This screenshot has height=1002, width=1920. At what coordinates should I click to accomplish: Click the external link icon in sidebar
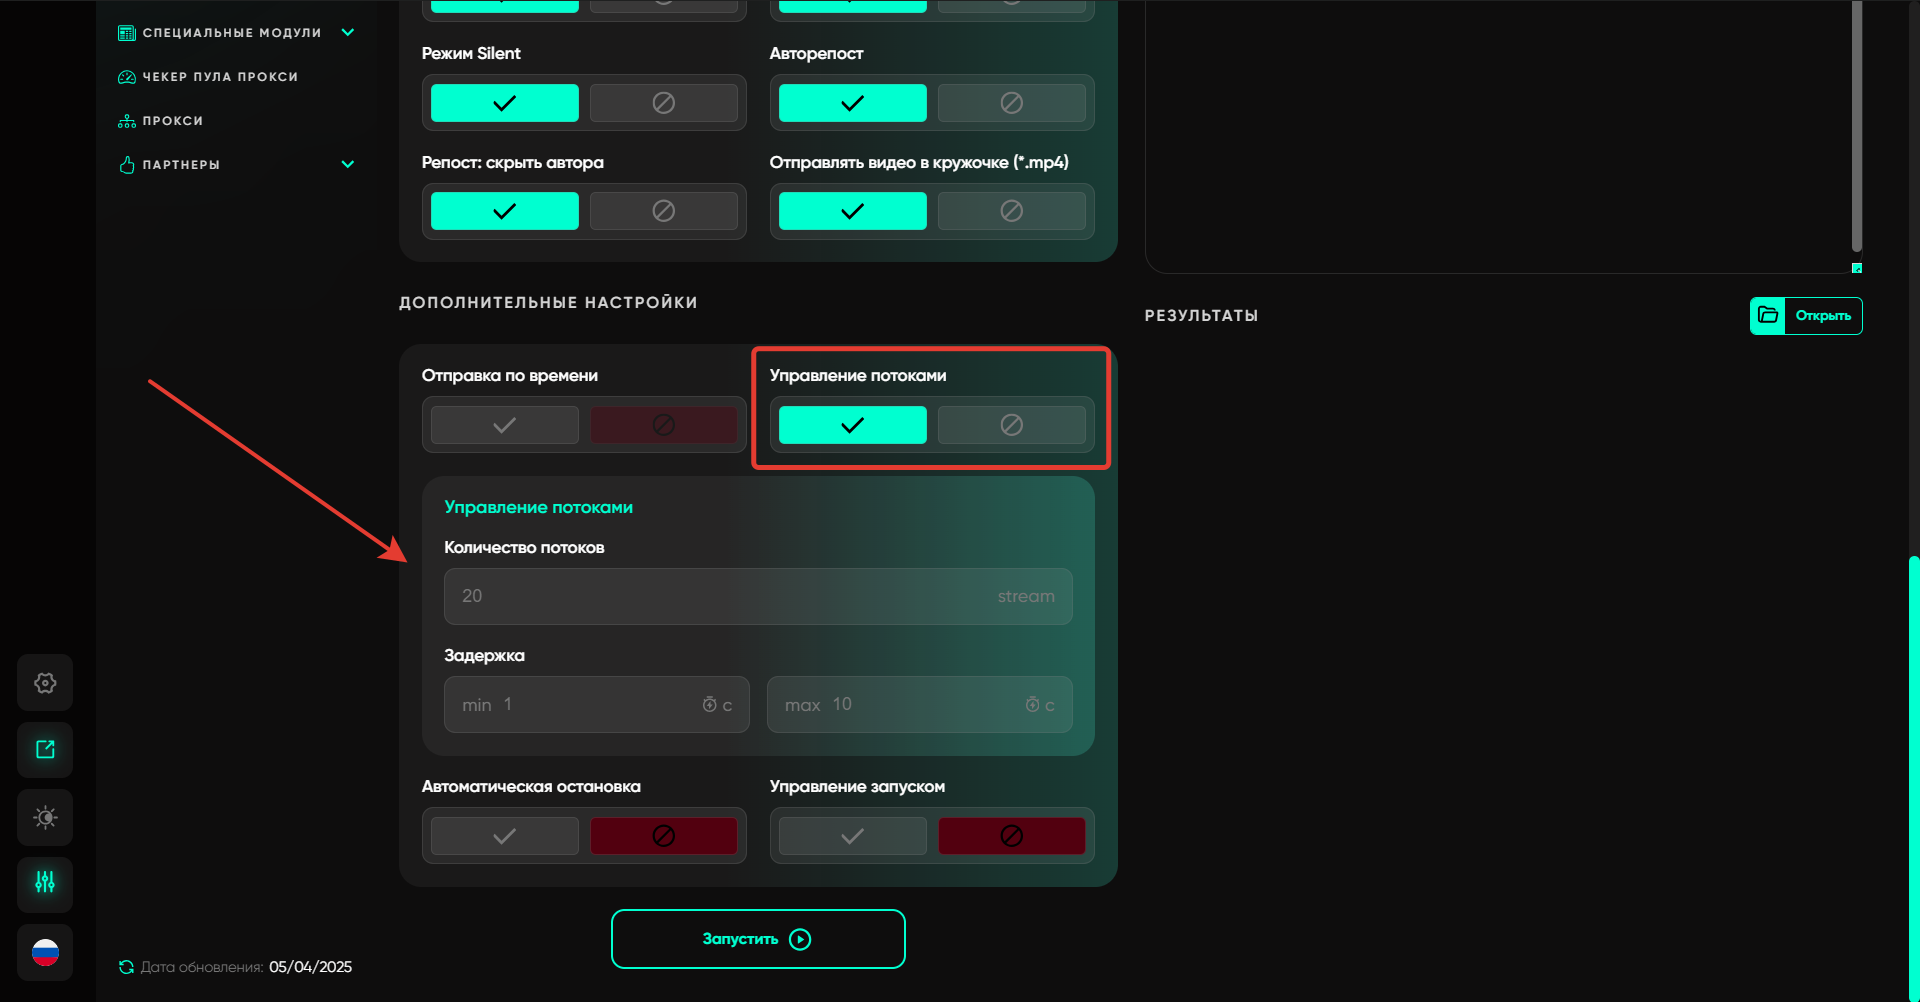(x=45, y=750)
